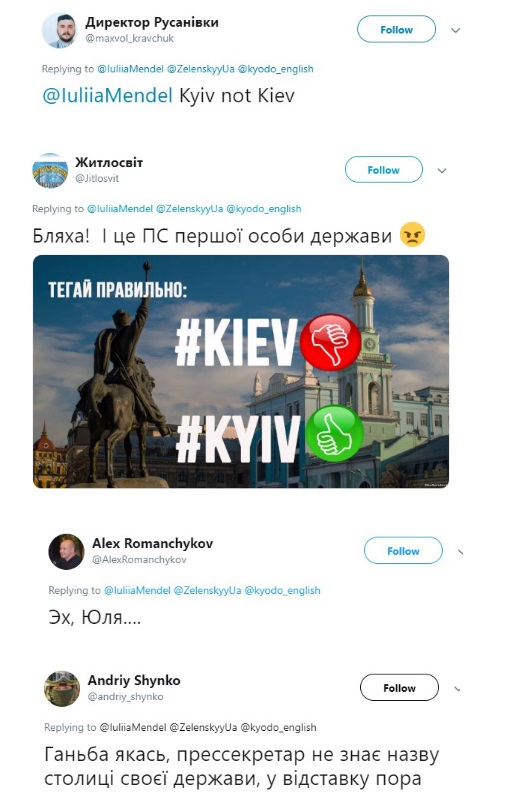The width and height of the screenshot is (515, 798).
Task: Follow Andriy Shynko
Action: 399,688
